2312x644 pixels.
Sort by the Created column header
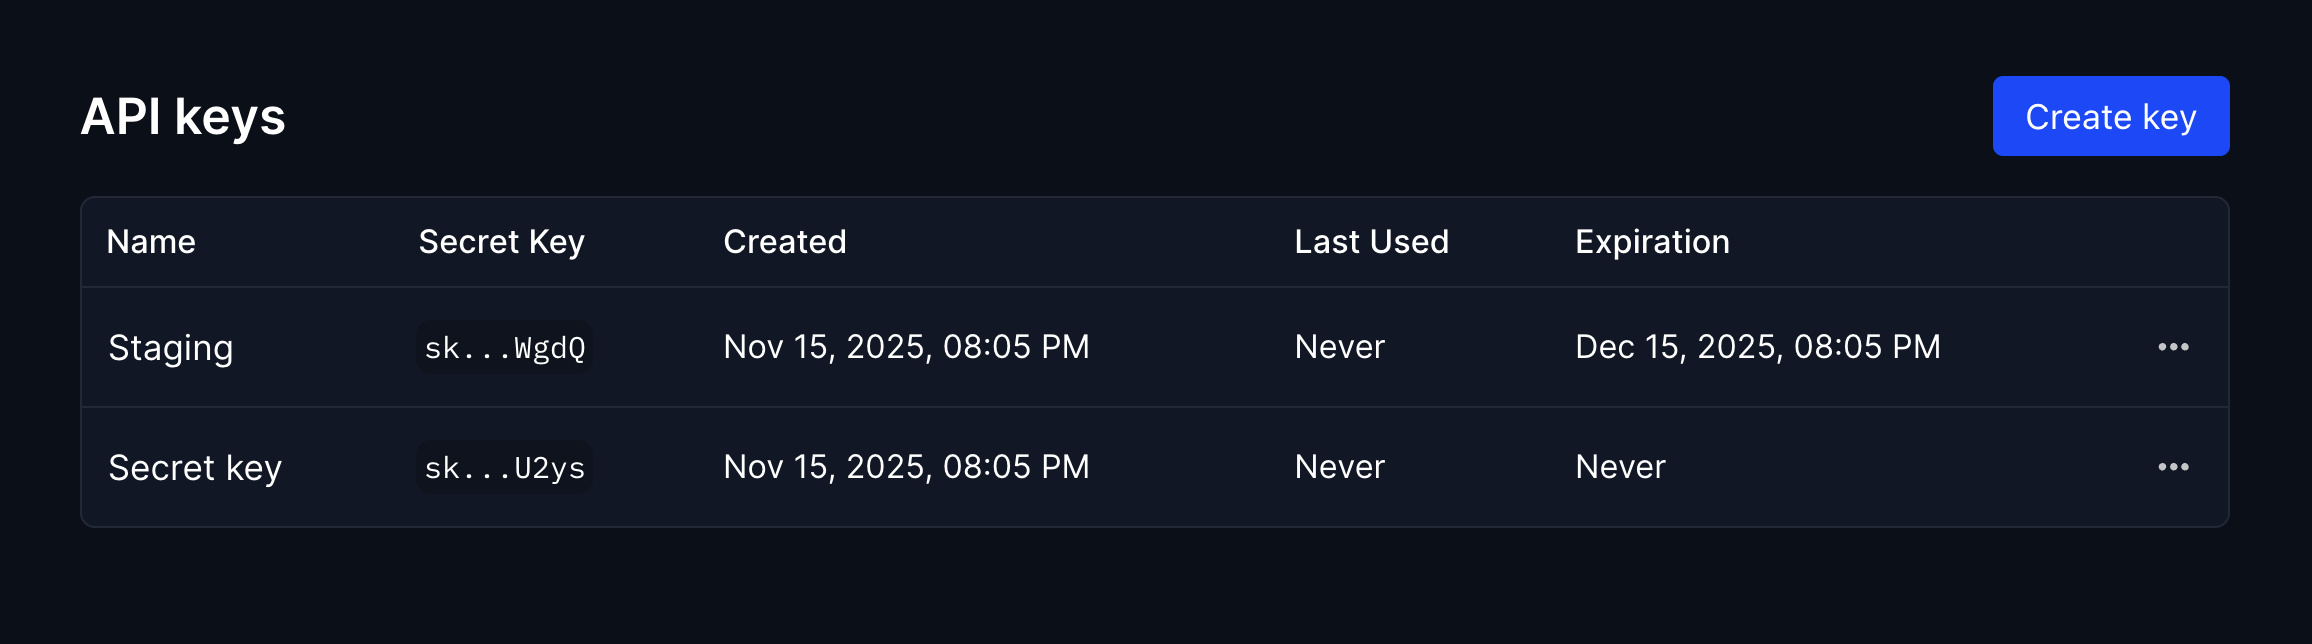(784, 241)
